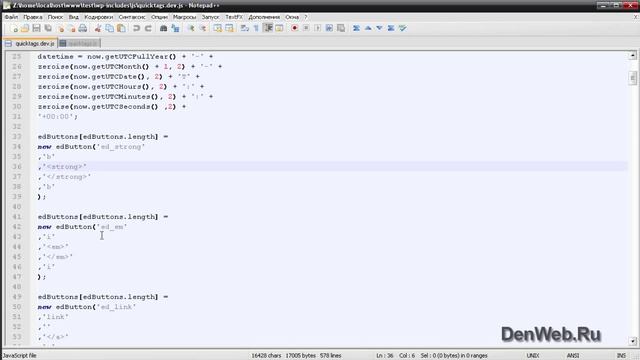Open the Дополнения menu

tap(264, 17)
